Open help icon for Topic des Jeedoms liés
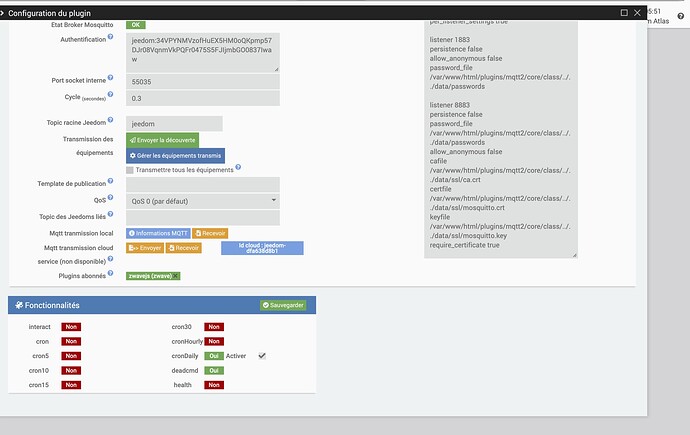This screenshot has height=435, width=690. (110, 214)
